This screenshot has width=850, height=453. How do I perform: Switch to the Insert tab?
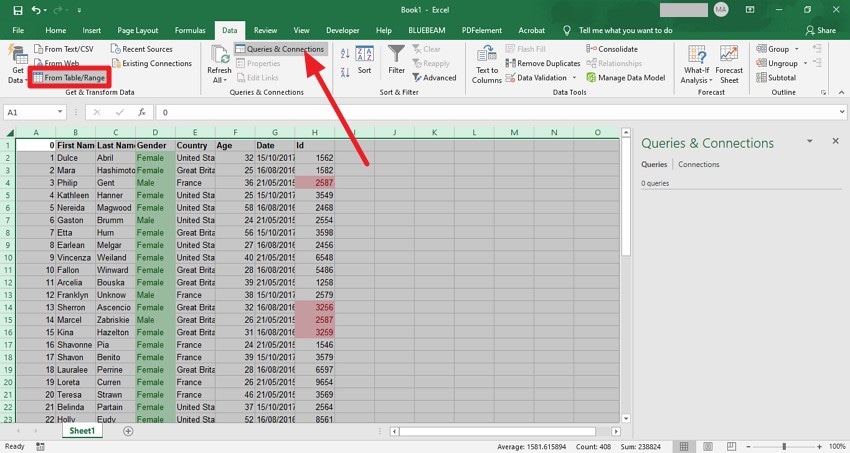click(x=92, y=30)
